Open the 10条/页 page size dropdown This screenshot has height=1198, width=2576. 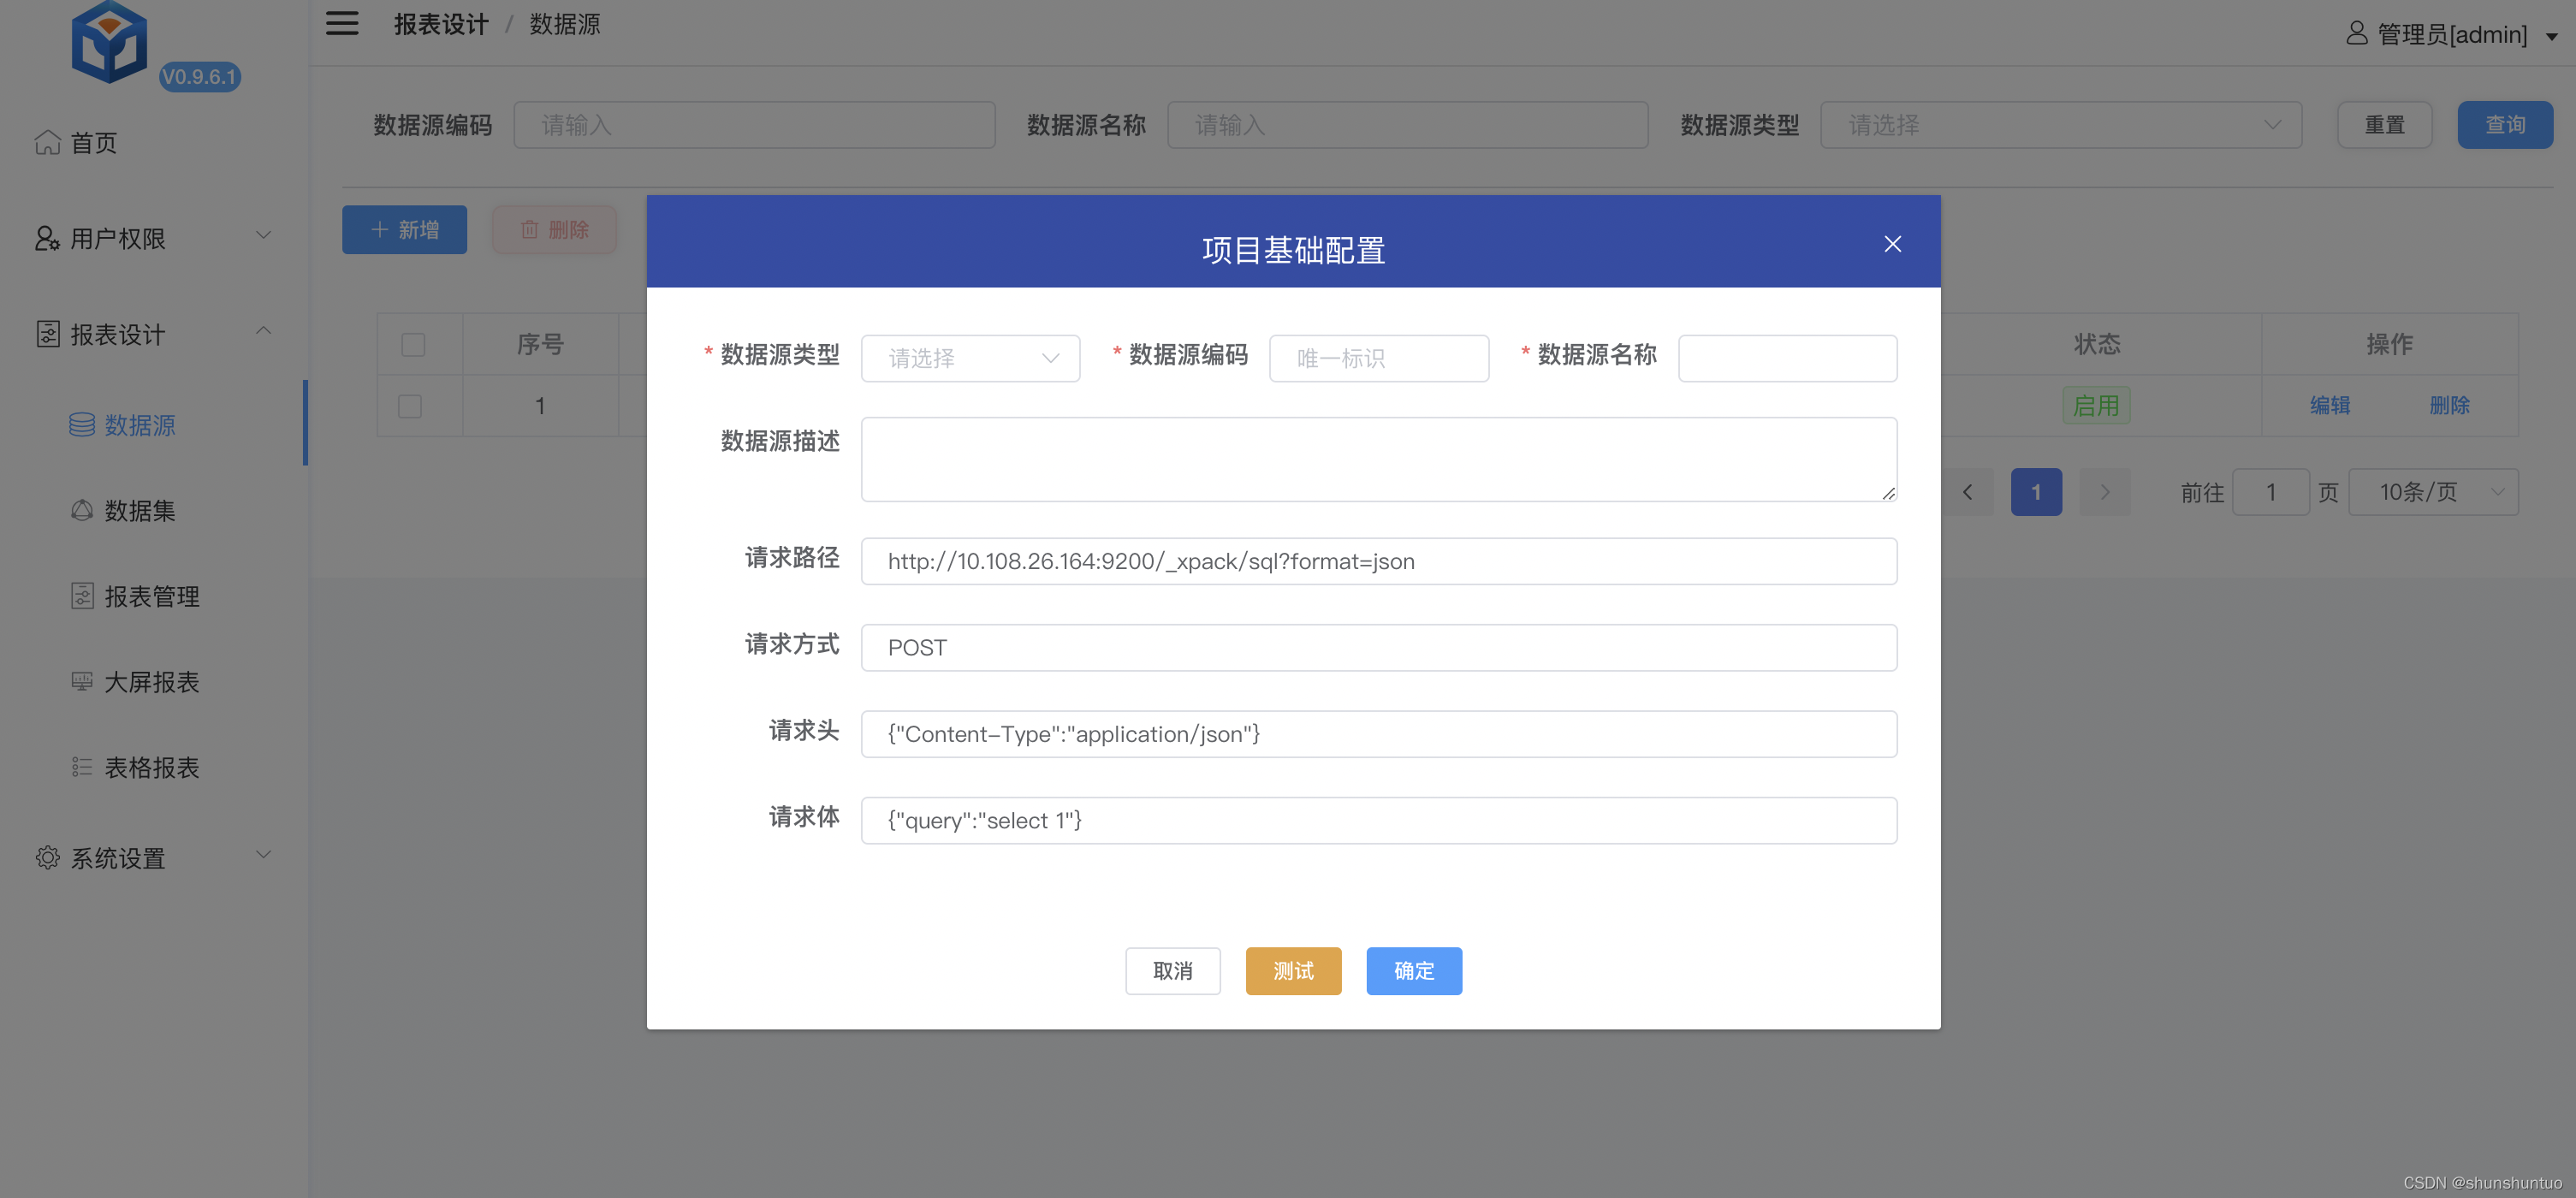2432,492
